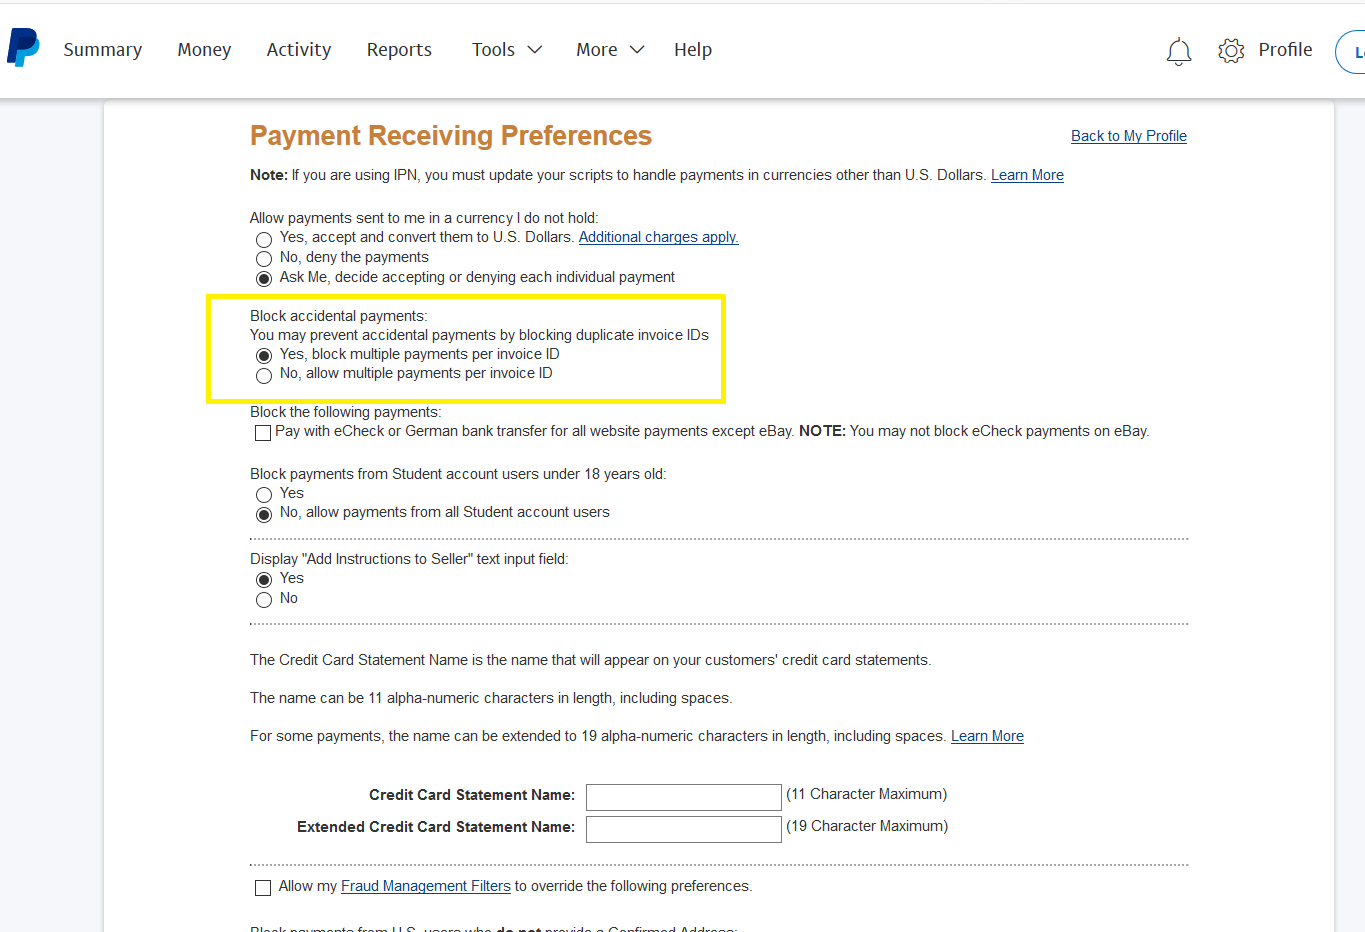Open the Help menu item
This screenshot has height=932, width=1365.
(692, 50)
